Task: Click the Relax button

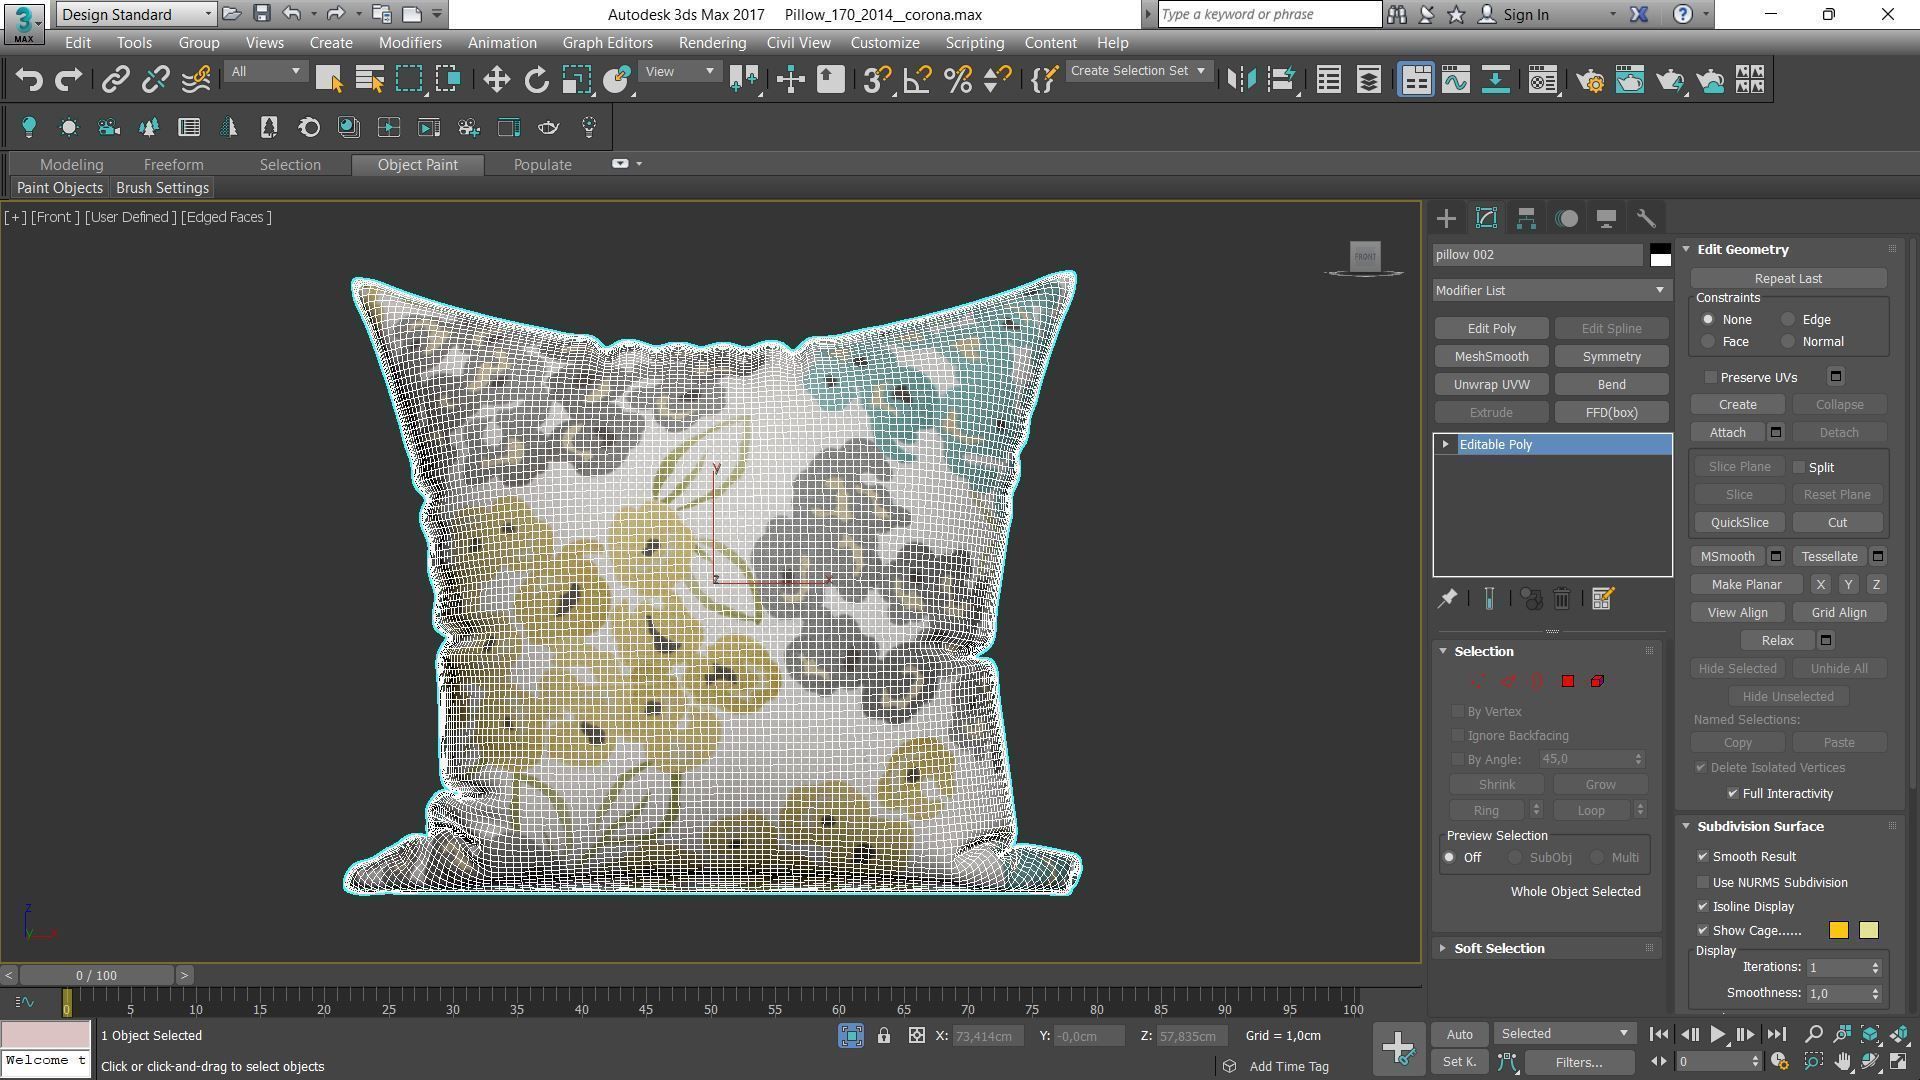Action: tap(1777, 641)
